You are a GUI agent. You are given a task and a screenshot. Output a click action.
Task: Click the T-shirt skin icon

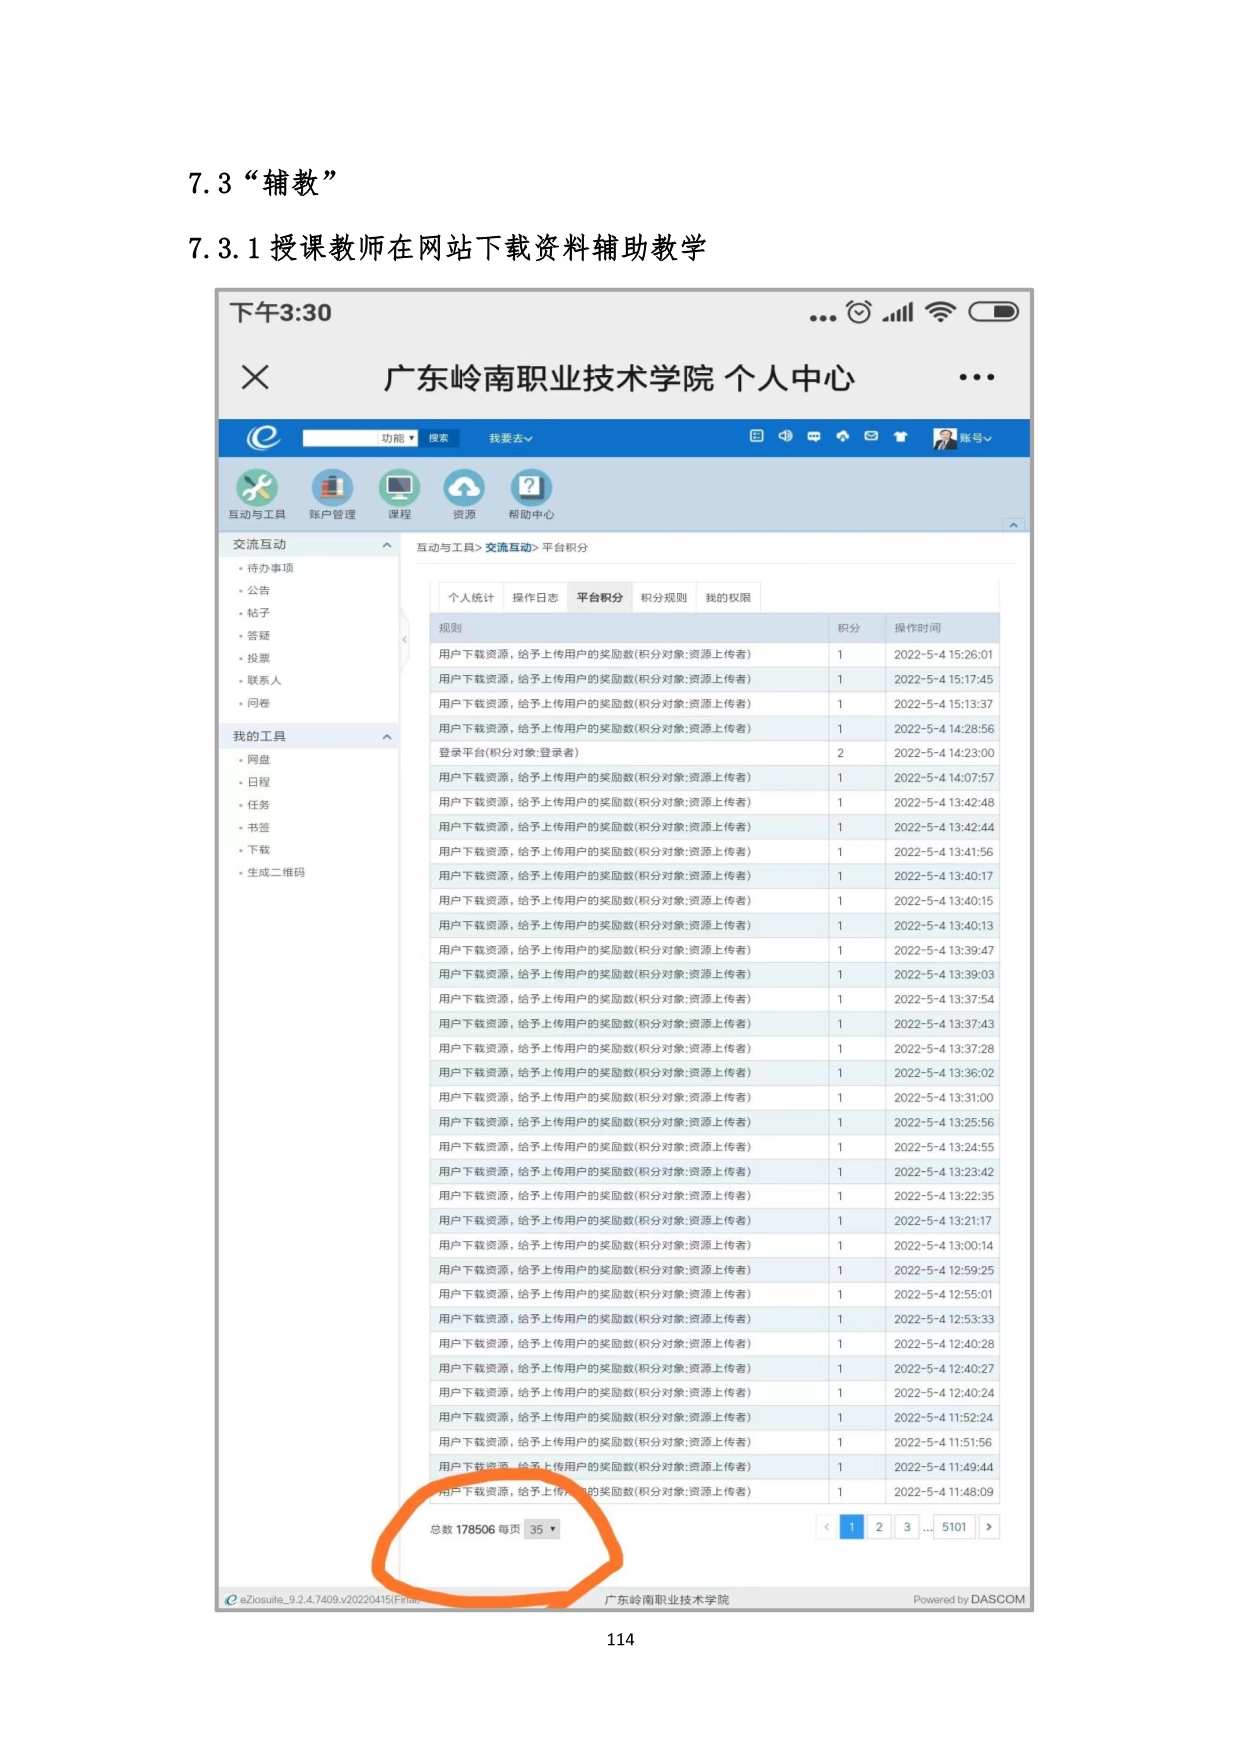point(900,436)
